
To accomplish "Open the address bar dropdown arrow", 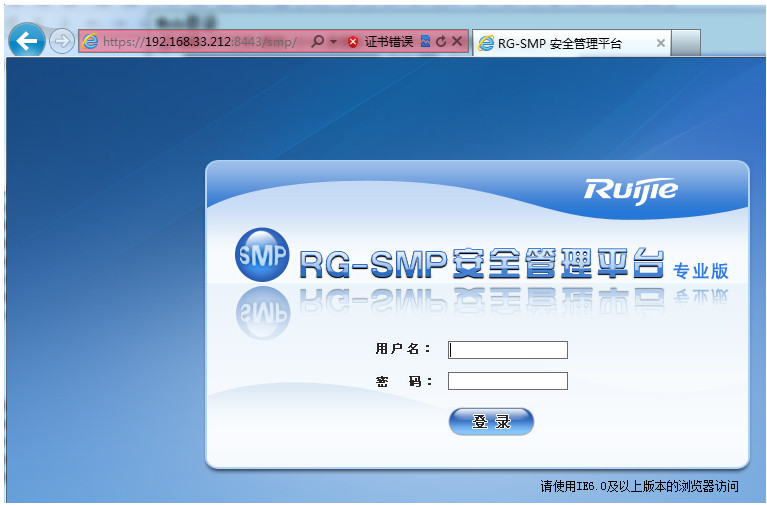I will pos(334,42).
